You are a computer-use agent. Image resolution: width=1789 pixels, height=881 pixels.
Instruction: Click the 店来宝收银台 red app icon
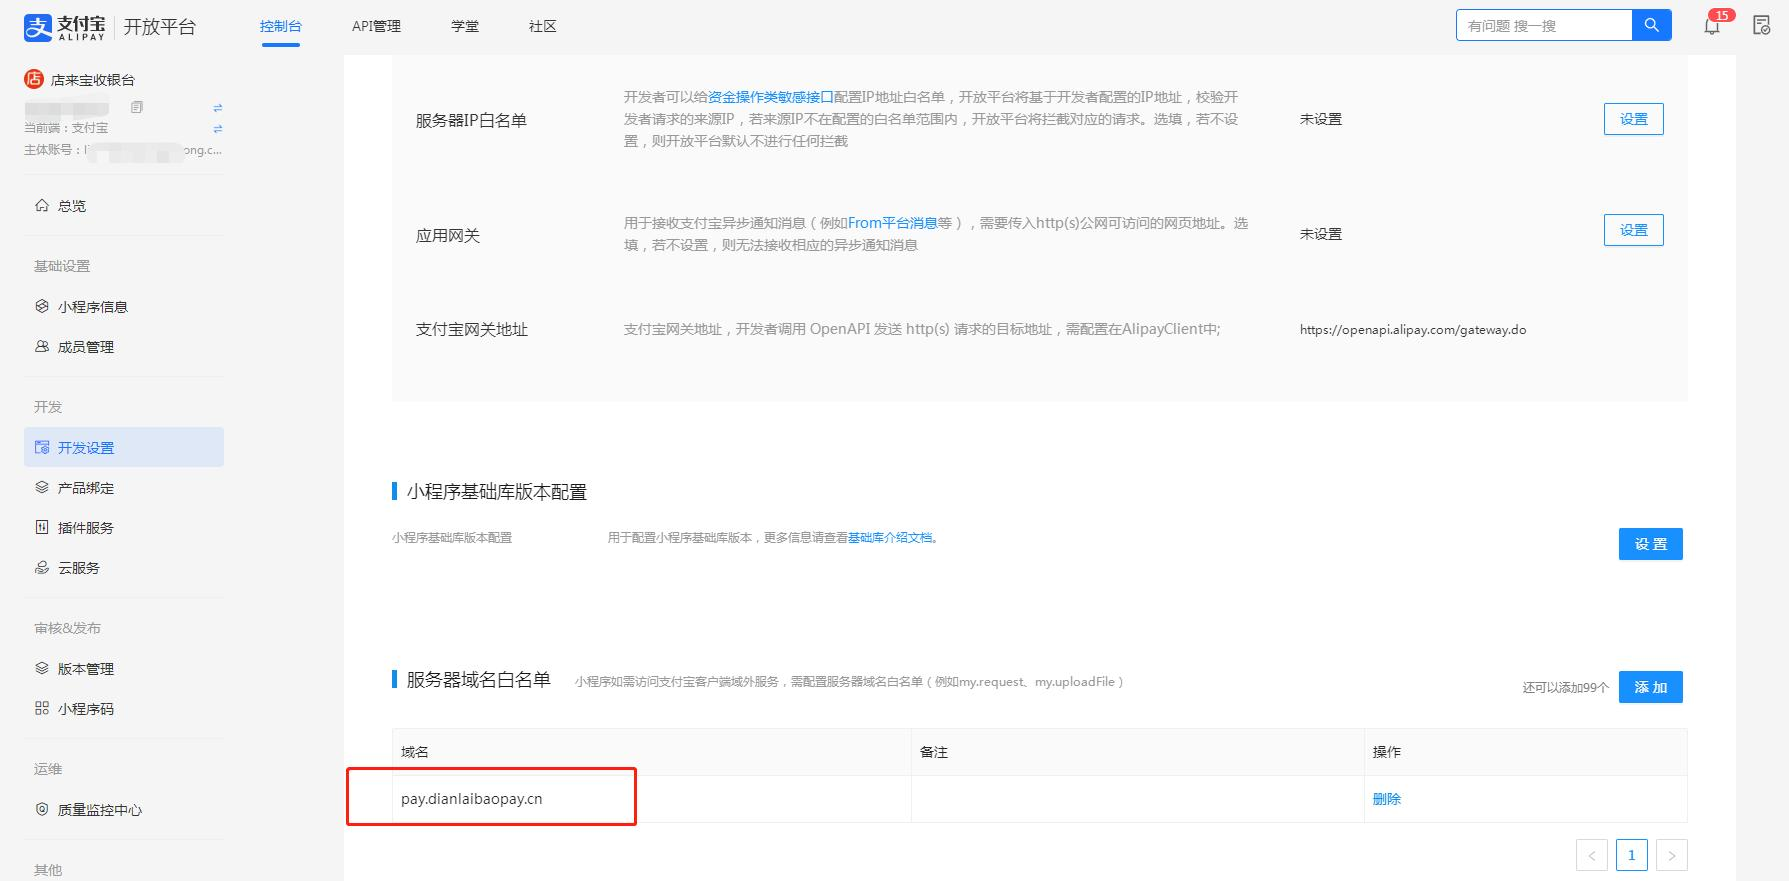coord(34,79)
